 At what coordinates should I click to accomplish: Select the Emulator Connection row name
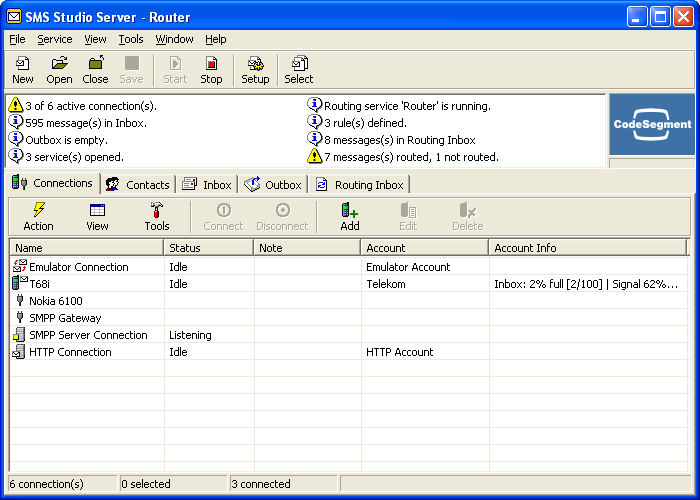pos(79,267)
